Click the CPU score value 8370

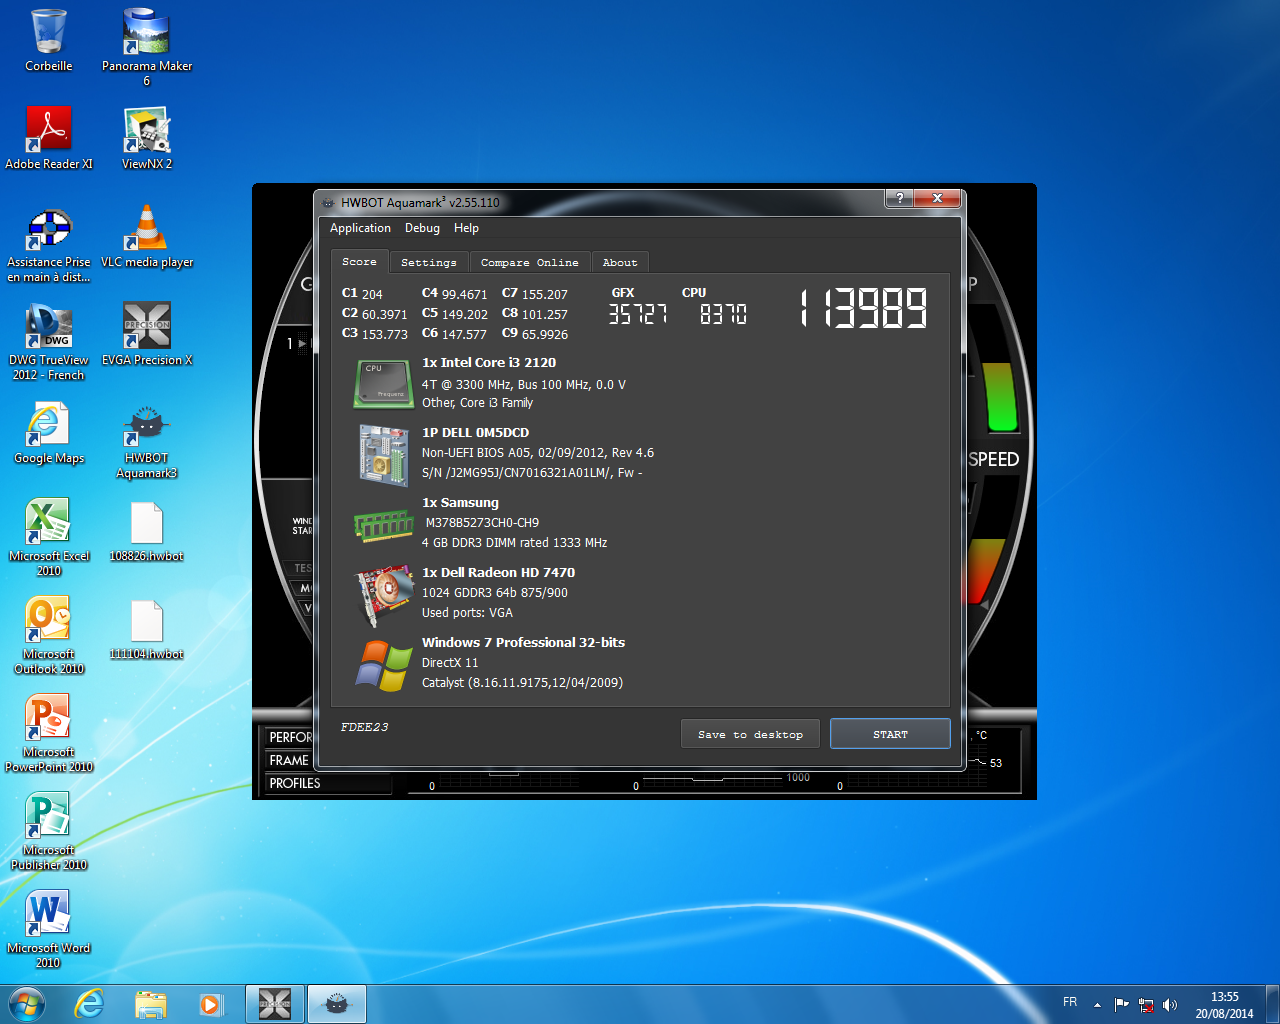coord(722,314)
